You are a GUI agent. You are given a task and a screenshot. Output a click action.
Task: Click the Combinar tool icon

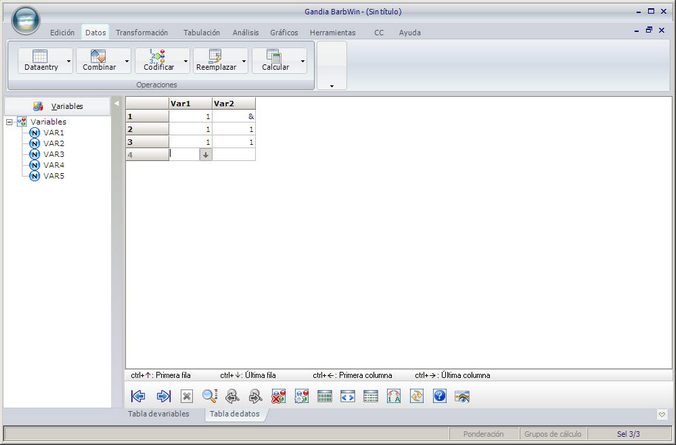click(98, 56)
